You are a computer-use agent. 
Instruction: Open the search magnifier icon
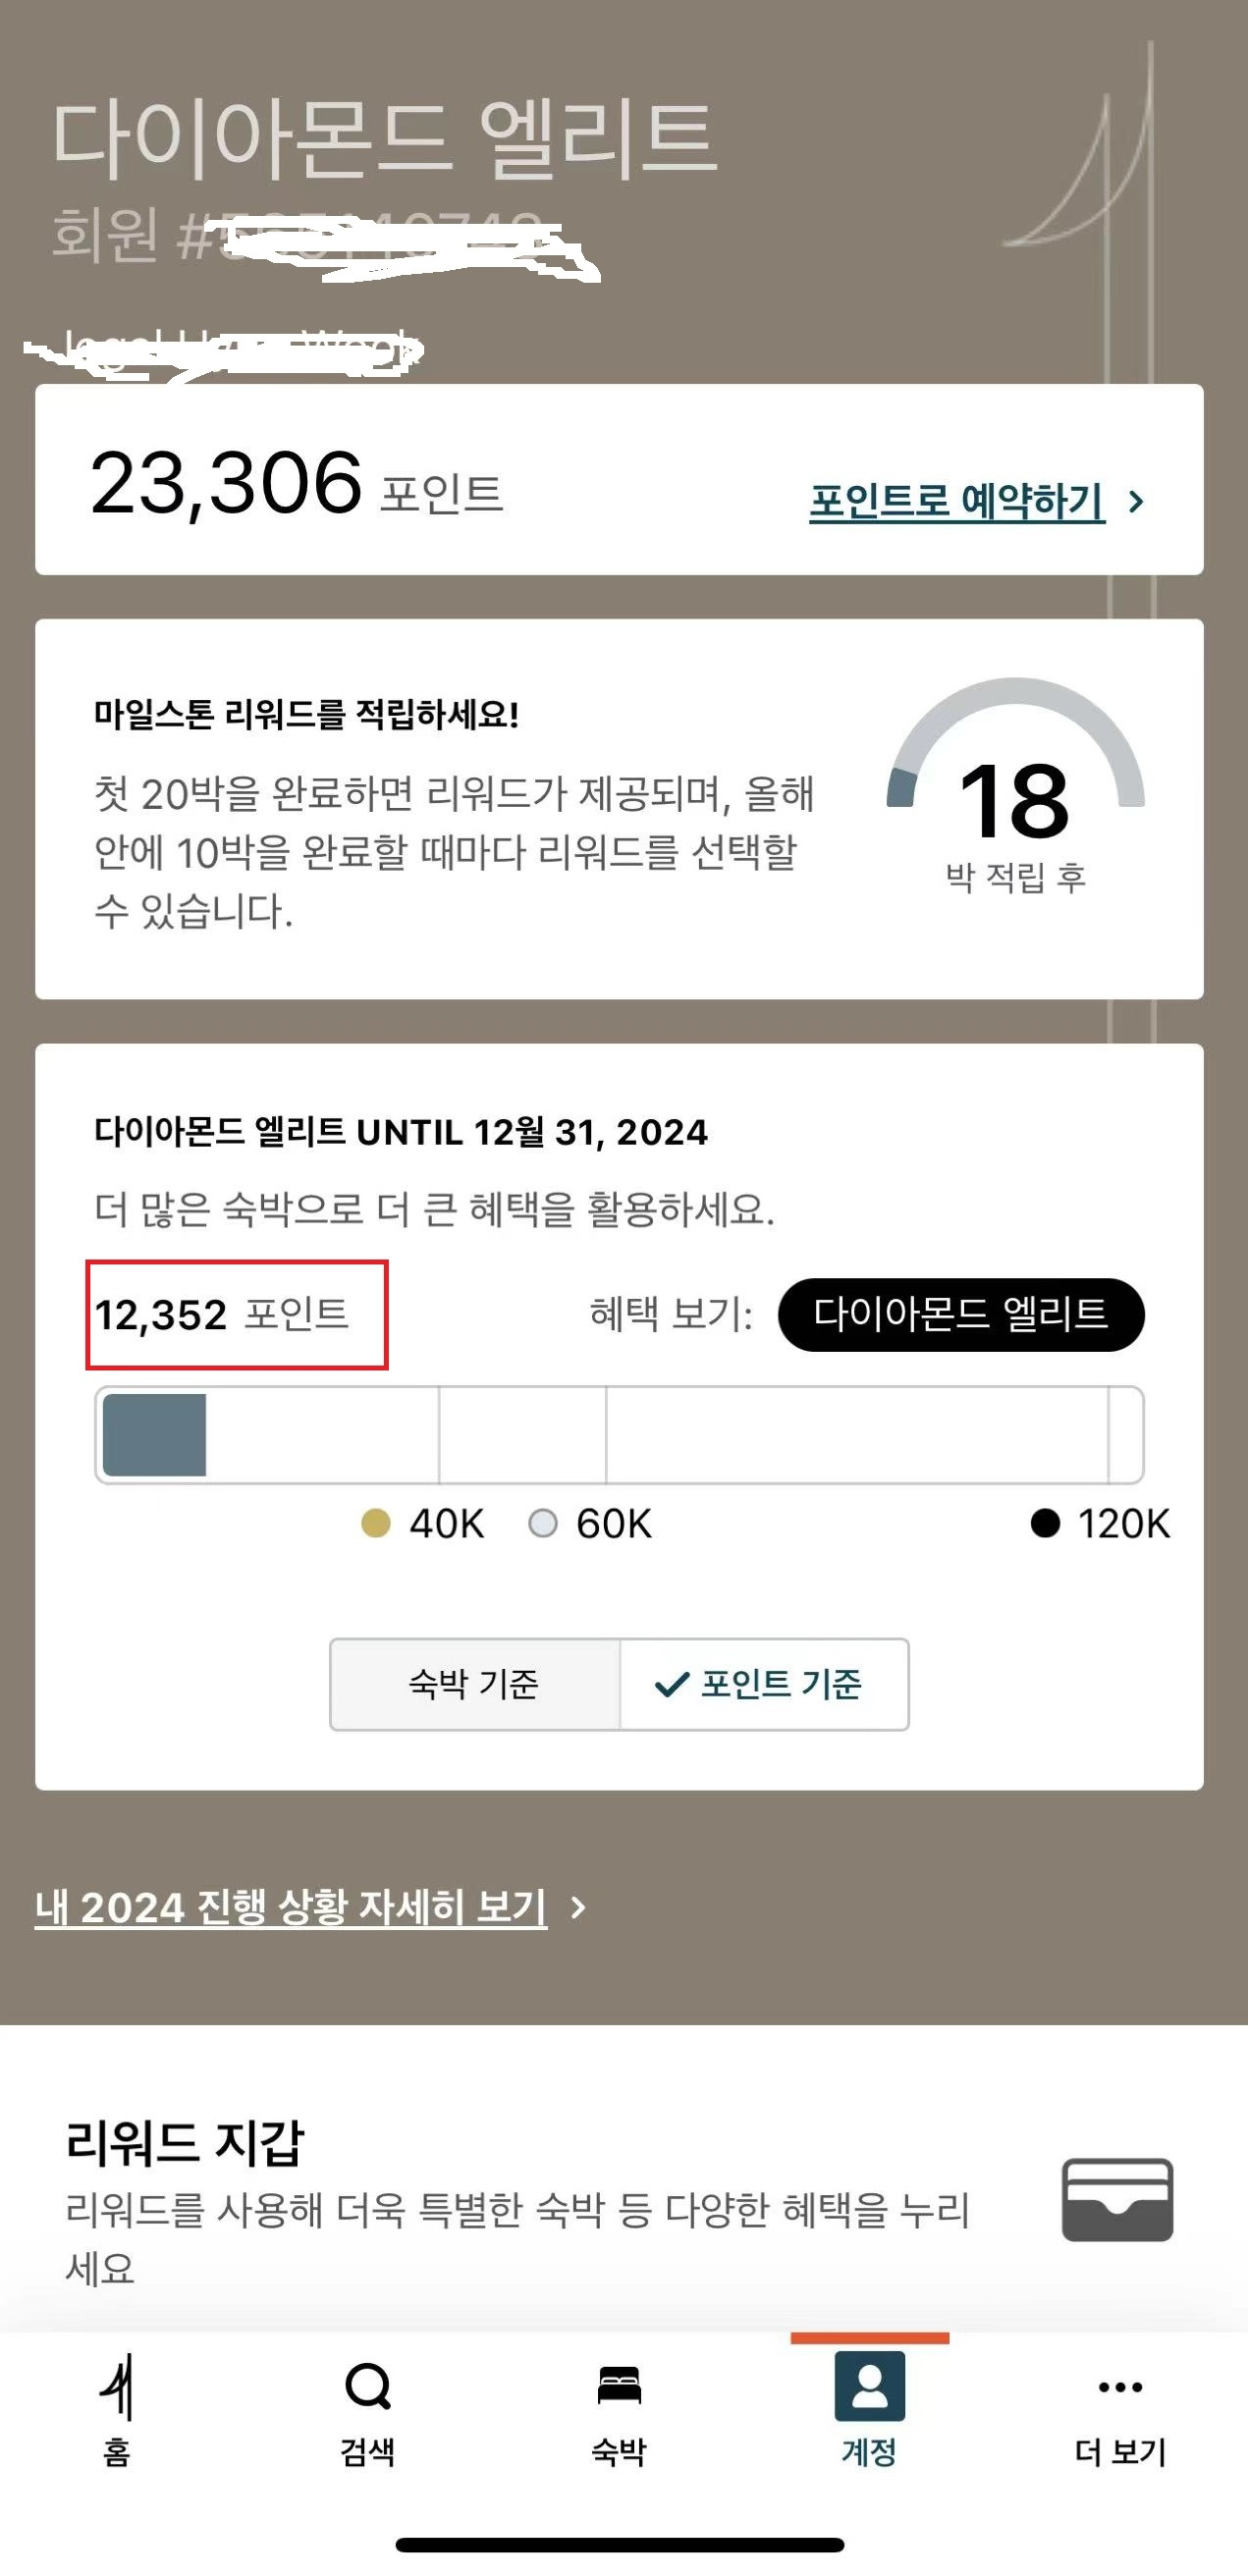pyautogui.click(x=367, y=2387)
